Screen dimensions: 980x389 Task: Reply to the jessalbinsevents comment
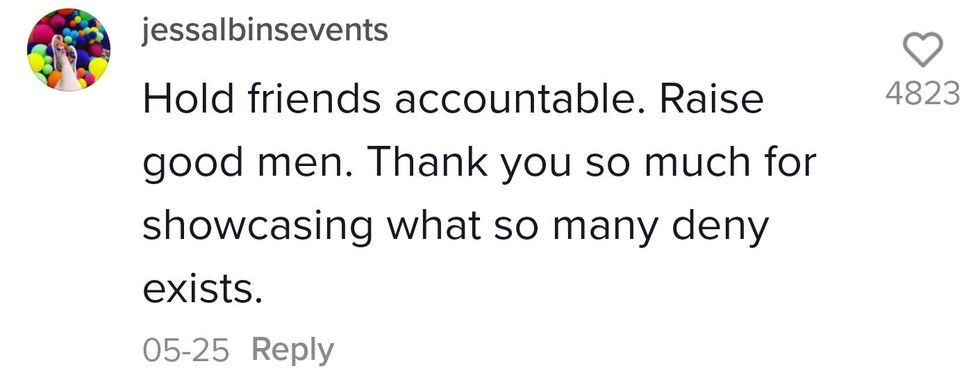[292, 350]
